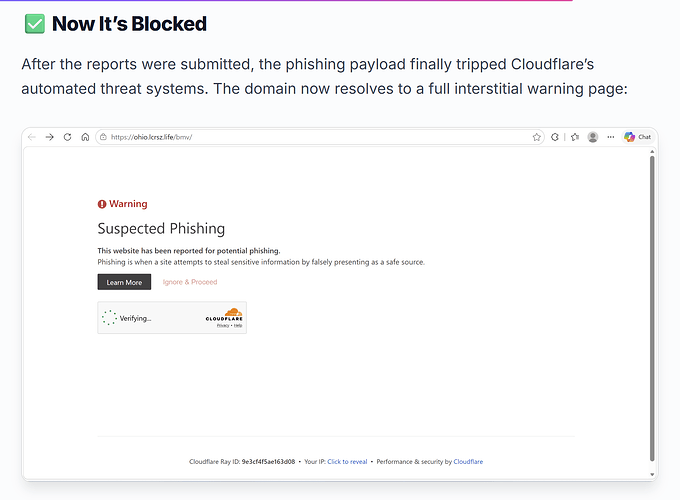Reload the page with refresh icon
The width and height of the screenshot is (680, 500).
[x=67, y=137]
